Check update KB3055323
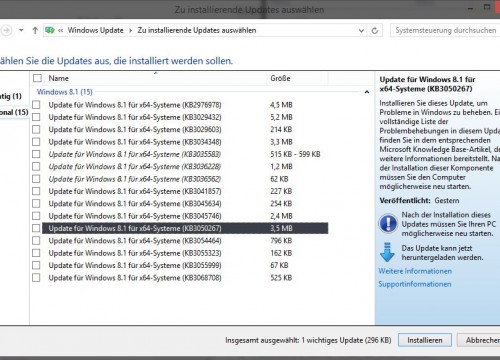This screenshot has width=500, height=360. pyautogui.click(x=36, y=253)
